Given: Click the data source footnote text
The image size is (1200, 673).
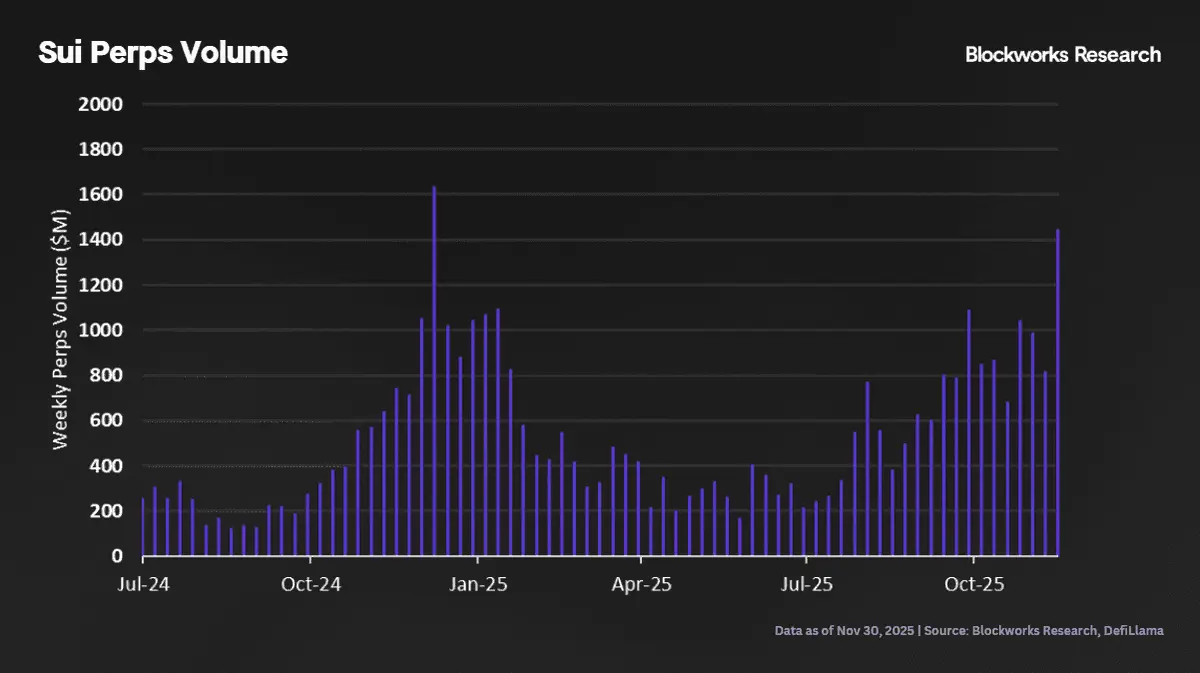Looking at the screenshot, I should (x=968, y=631).
